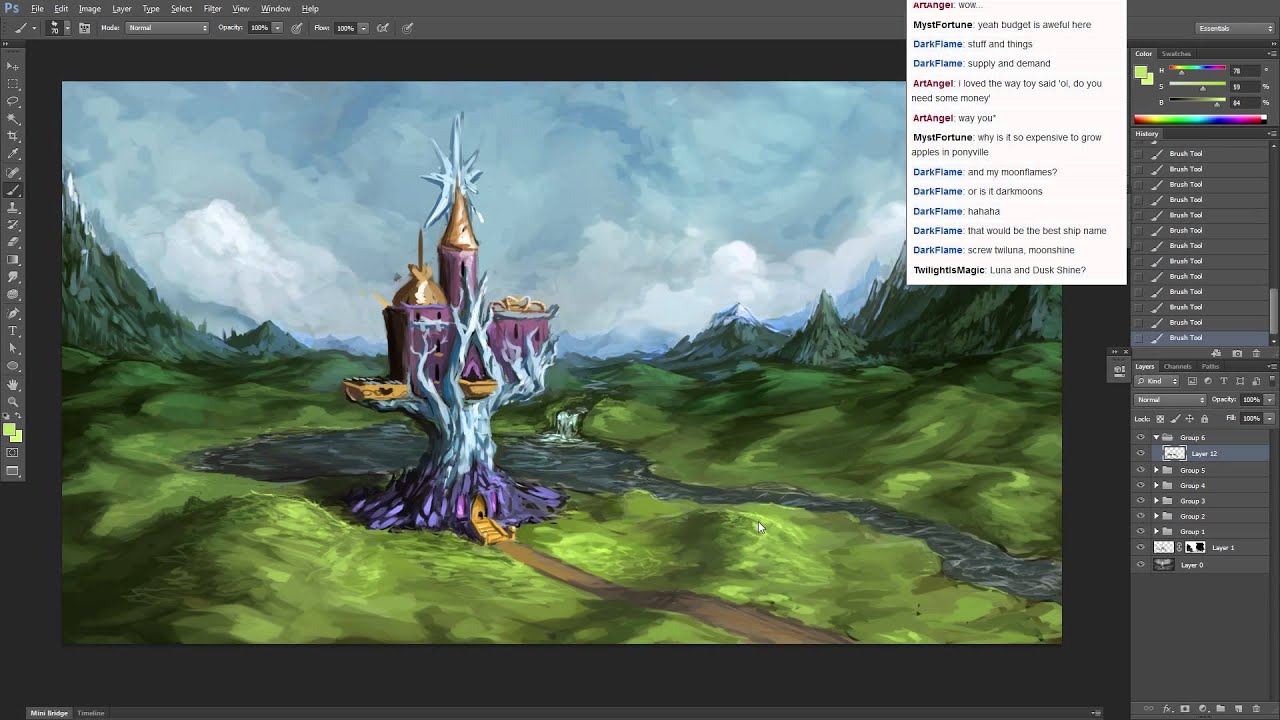Hide the Layer 0 layer

pyautogui.click(x=1140, y=565)
